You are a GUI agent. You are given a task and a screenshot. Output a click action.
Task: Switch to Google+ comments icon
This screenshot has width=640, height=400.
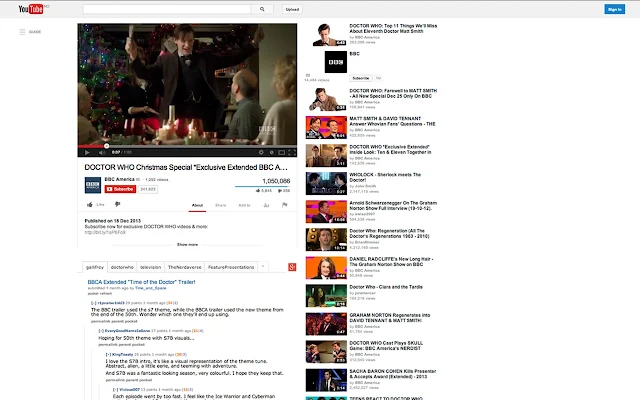click(x=292, y=267)
